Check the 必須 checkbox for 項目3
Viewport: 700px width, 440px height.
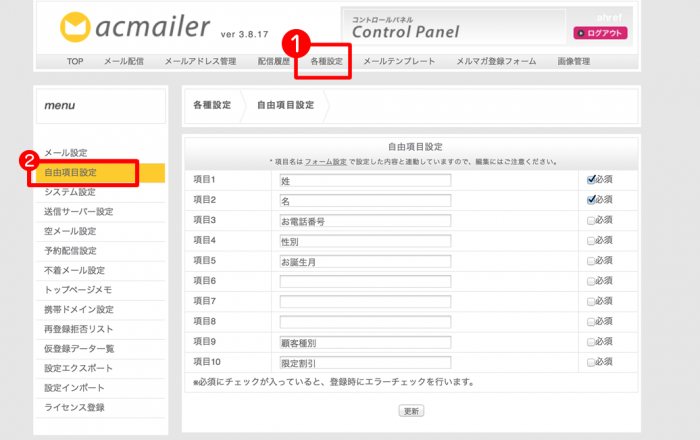point(591,220)
